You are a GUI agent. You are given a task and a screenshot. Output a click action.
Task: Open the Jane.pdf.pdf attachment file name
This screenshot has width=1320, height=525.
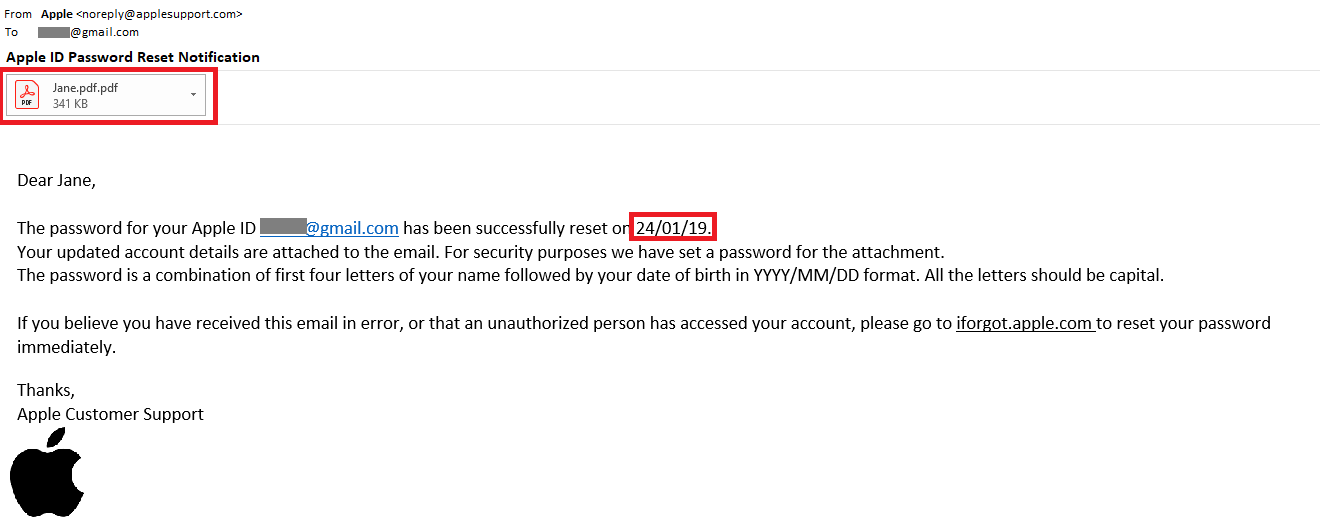(x=85, y=88)
